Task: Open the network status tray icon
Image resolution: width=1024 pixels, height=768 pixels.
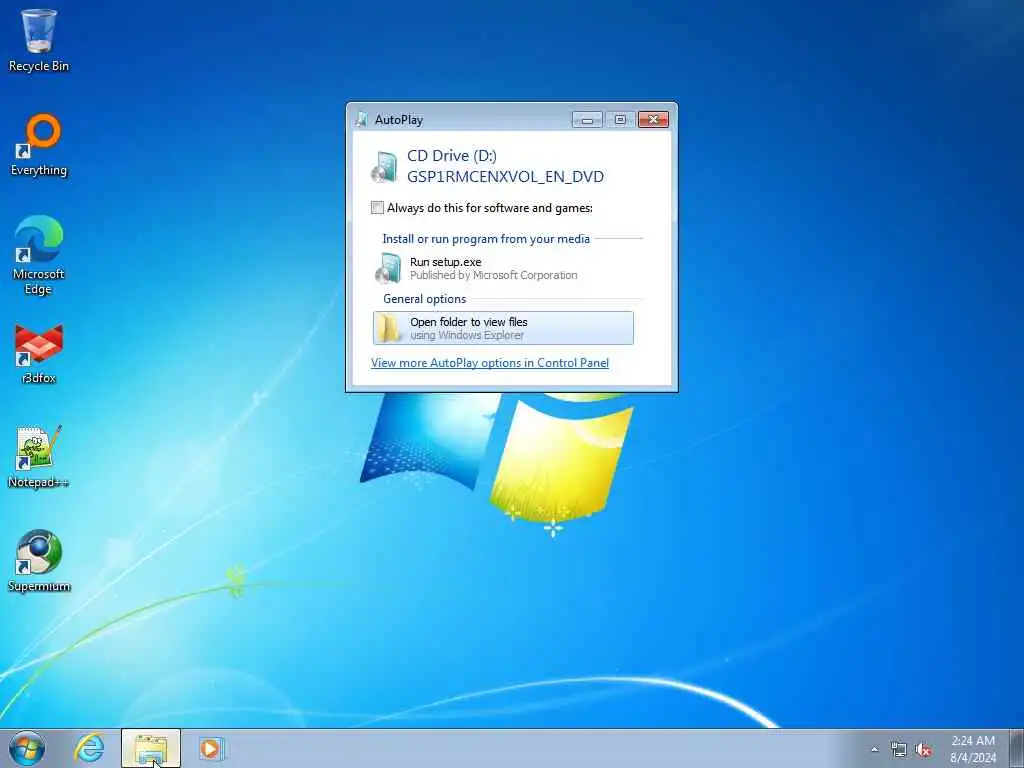Action: [899, 750]
